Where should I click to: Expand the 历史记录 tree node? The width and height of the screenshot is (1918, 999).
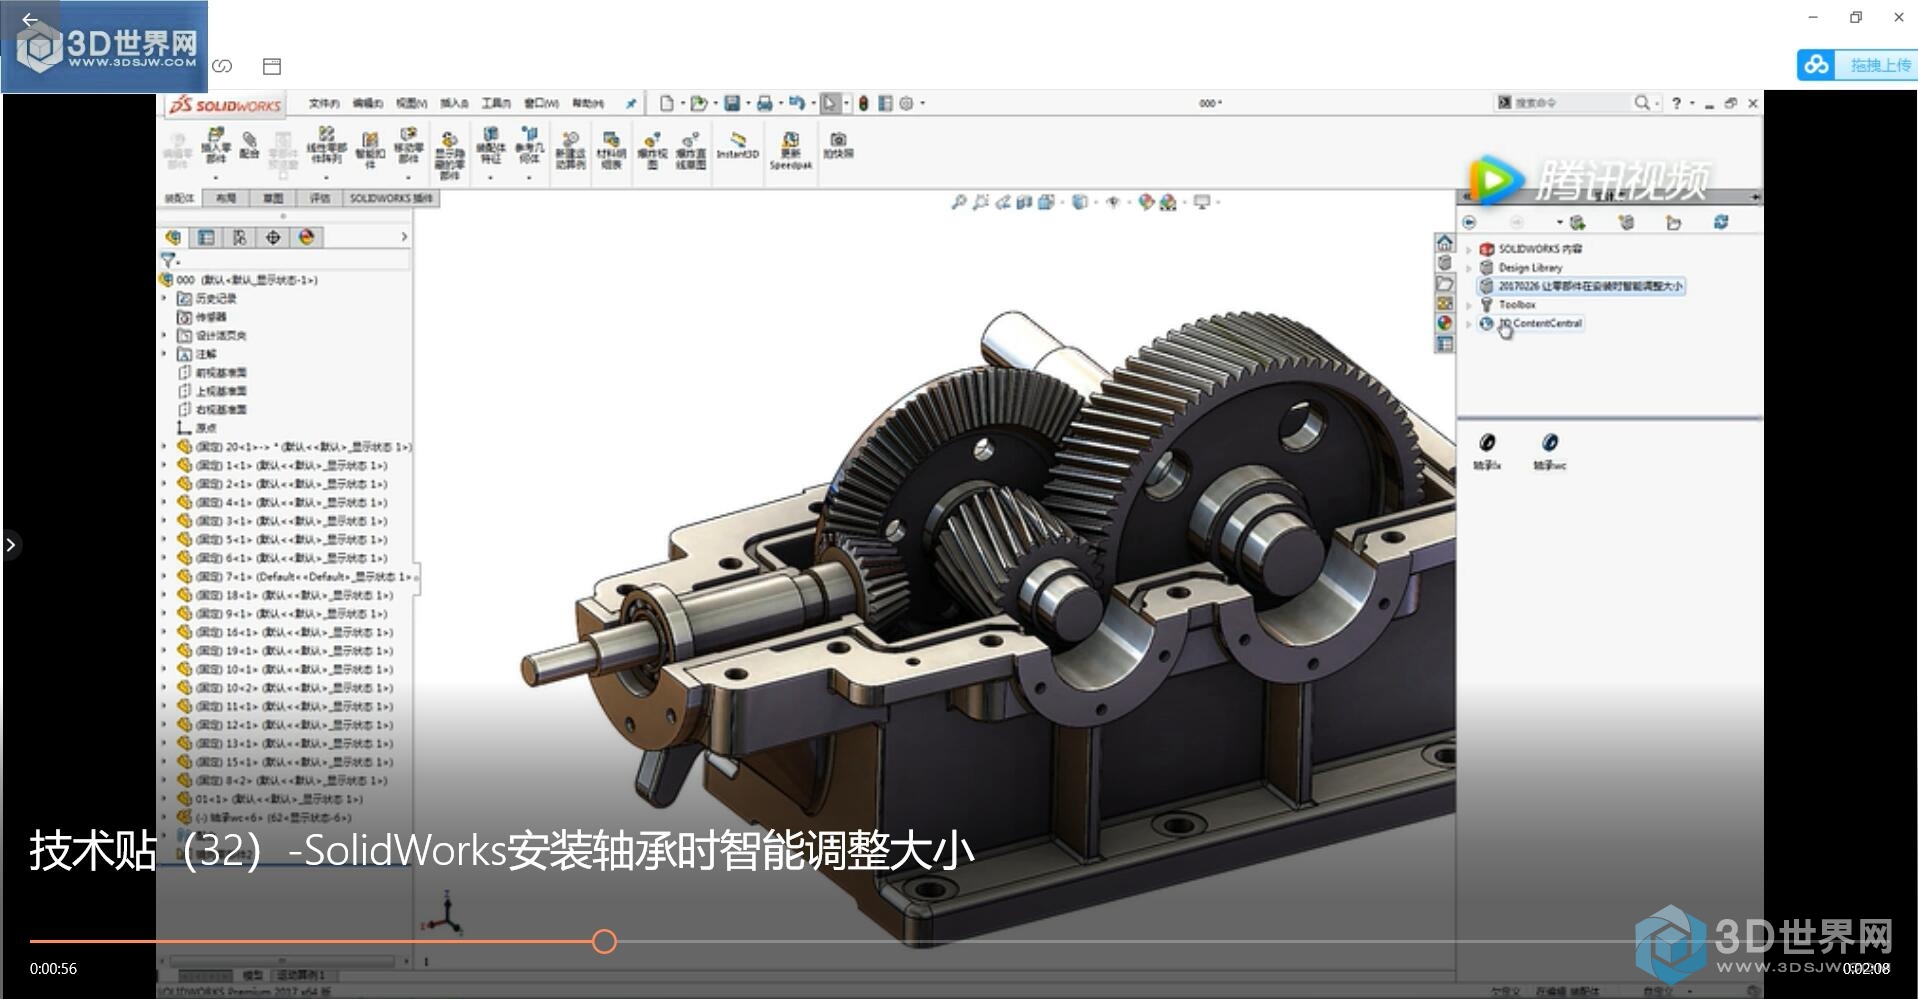tap(165, 298)
